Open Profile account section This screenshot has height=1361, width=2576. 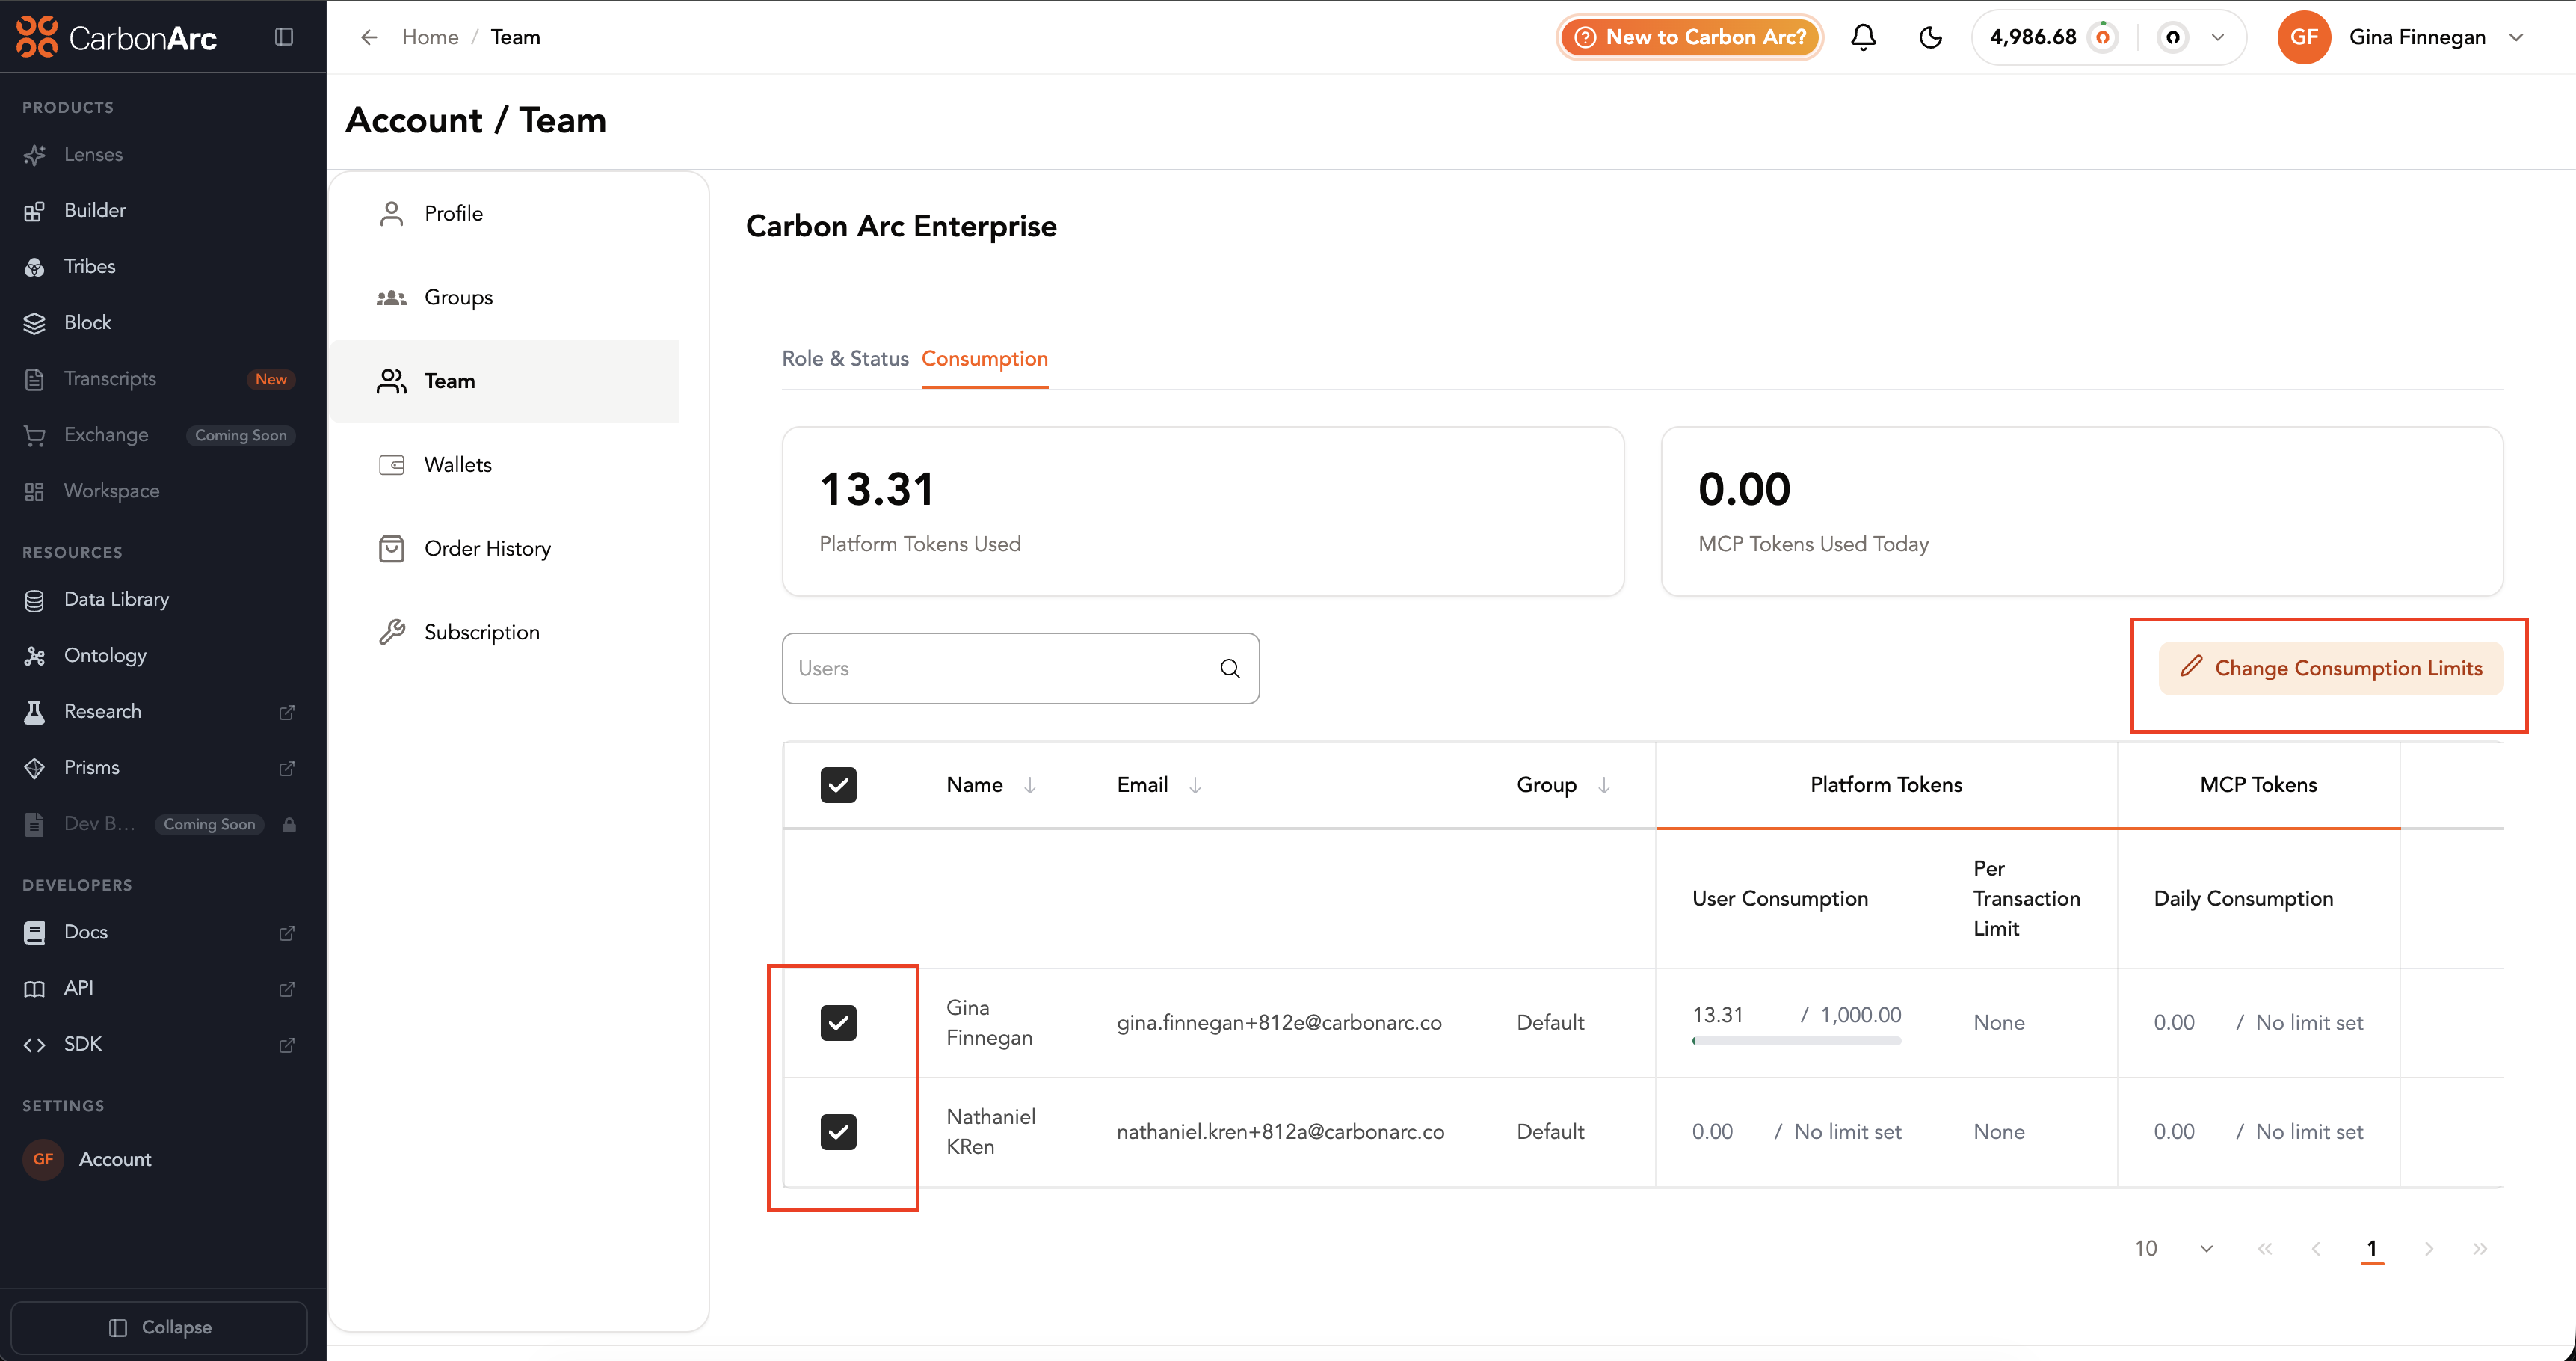tap(504, 213)
